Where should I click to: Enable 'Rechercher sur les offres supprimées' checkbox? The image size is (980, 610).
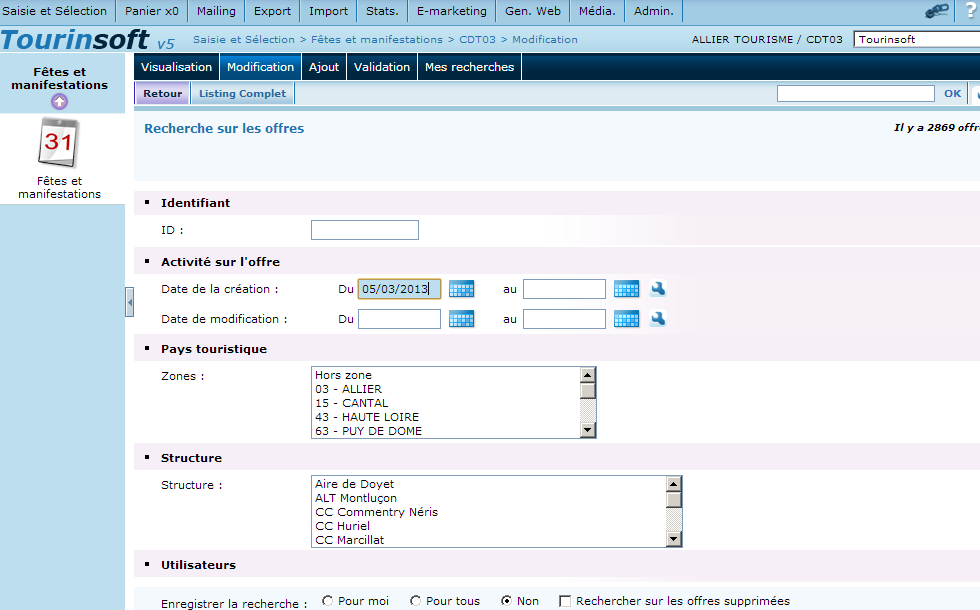click(x=565, y=601)
